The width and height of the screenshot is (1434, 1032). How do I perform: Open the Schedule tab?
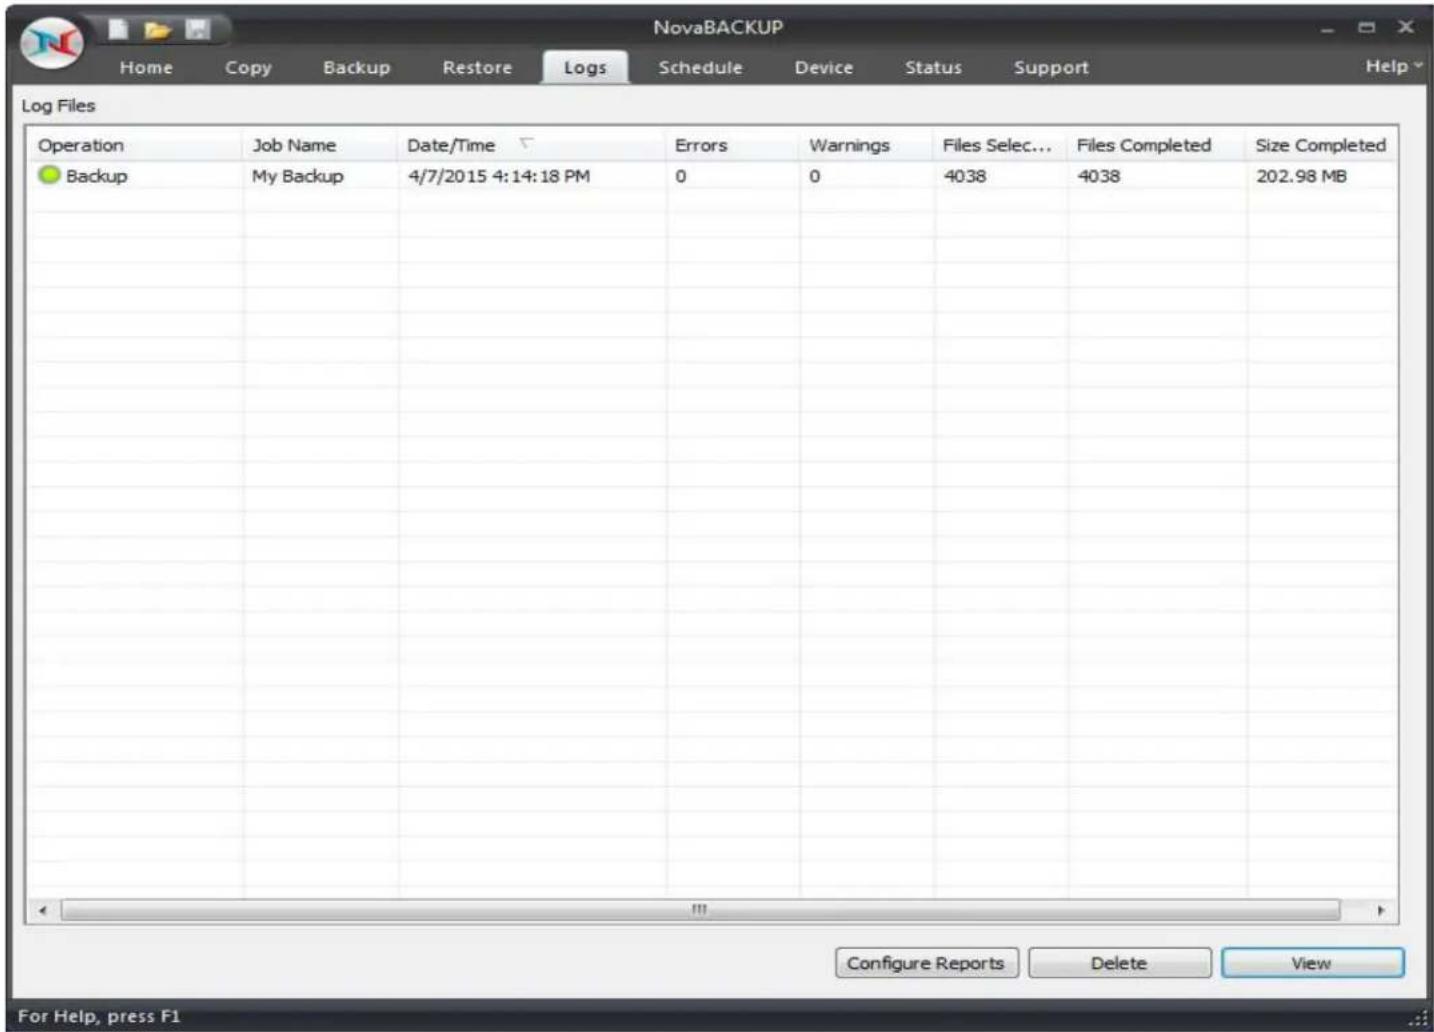click(x=700, y=67)
